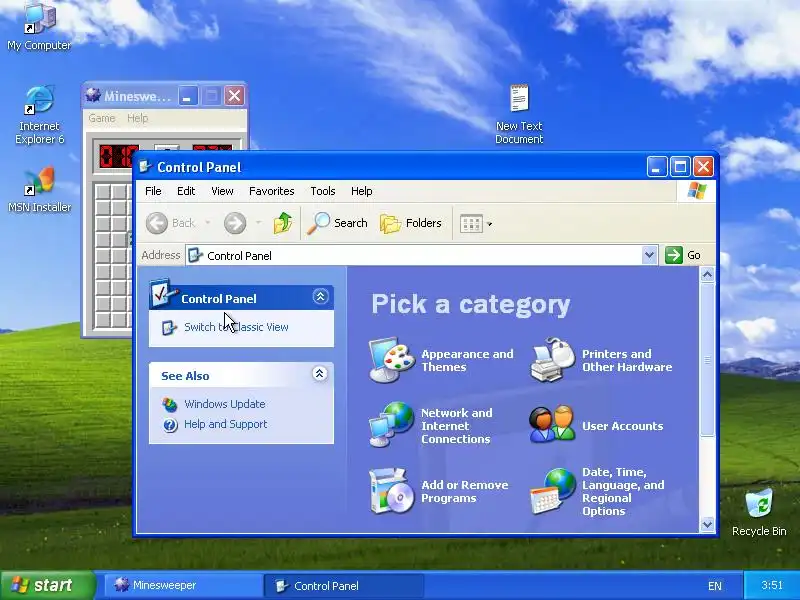Open Network and Internet Connections icon

(x=391, y=424)
